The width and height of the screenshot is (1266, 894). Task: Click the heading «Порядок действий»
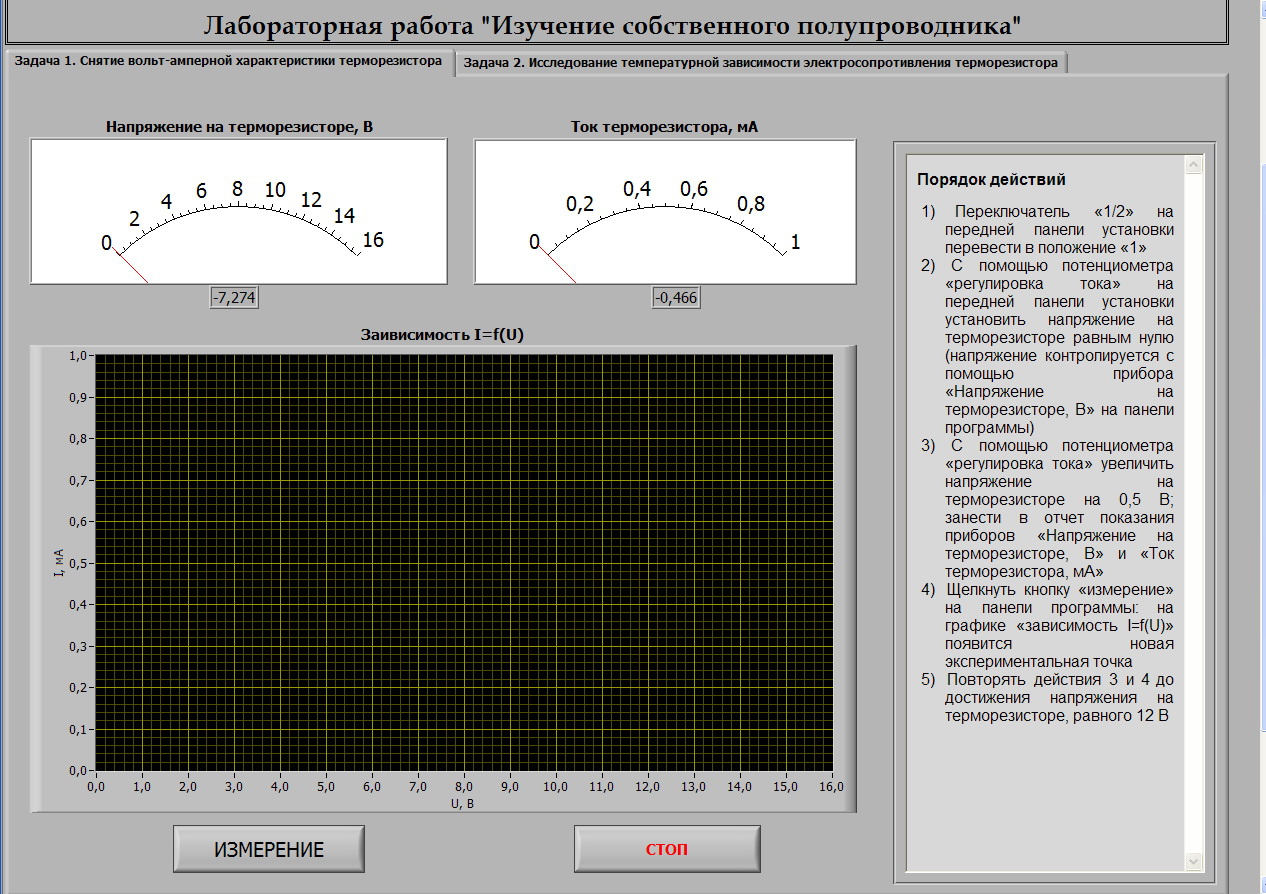pyautogui.click(x=991, y=180)
